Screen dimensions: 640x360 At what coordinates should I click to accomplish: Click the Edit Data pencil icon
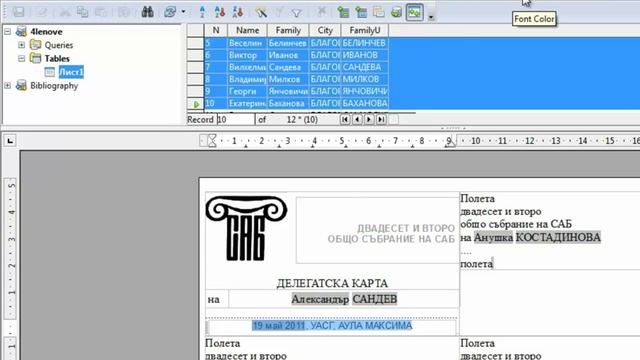(41, 12)
